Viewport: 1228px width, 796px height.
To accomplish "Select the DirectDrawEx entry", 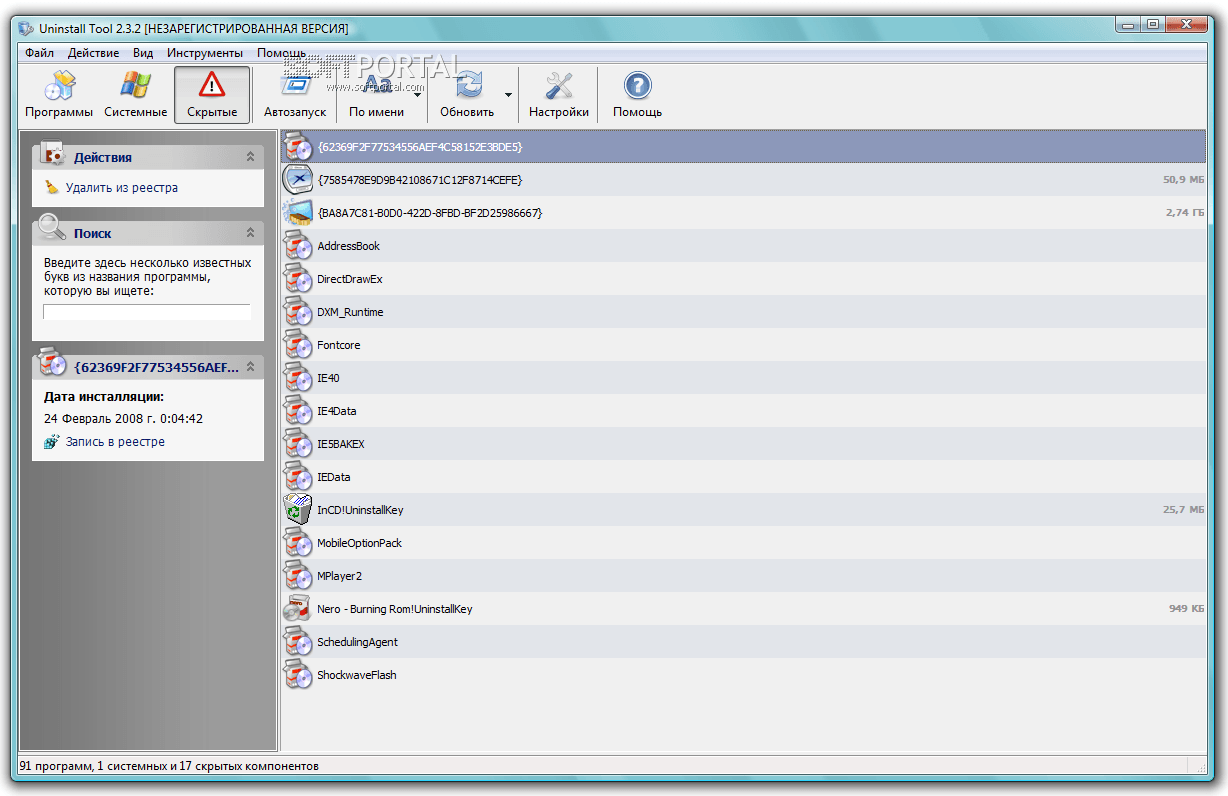I will tap(743, 279).
